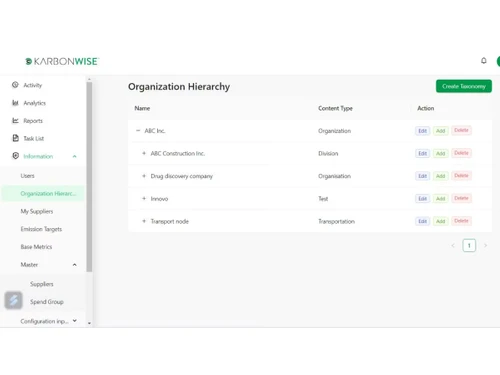Collapse the ABC Inc. tree row

(x=138, y=131)
